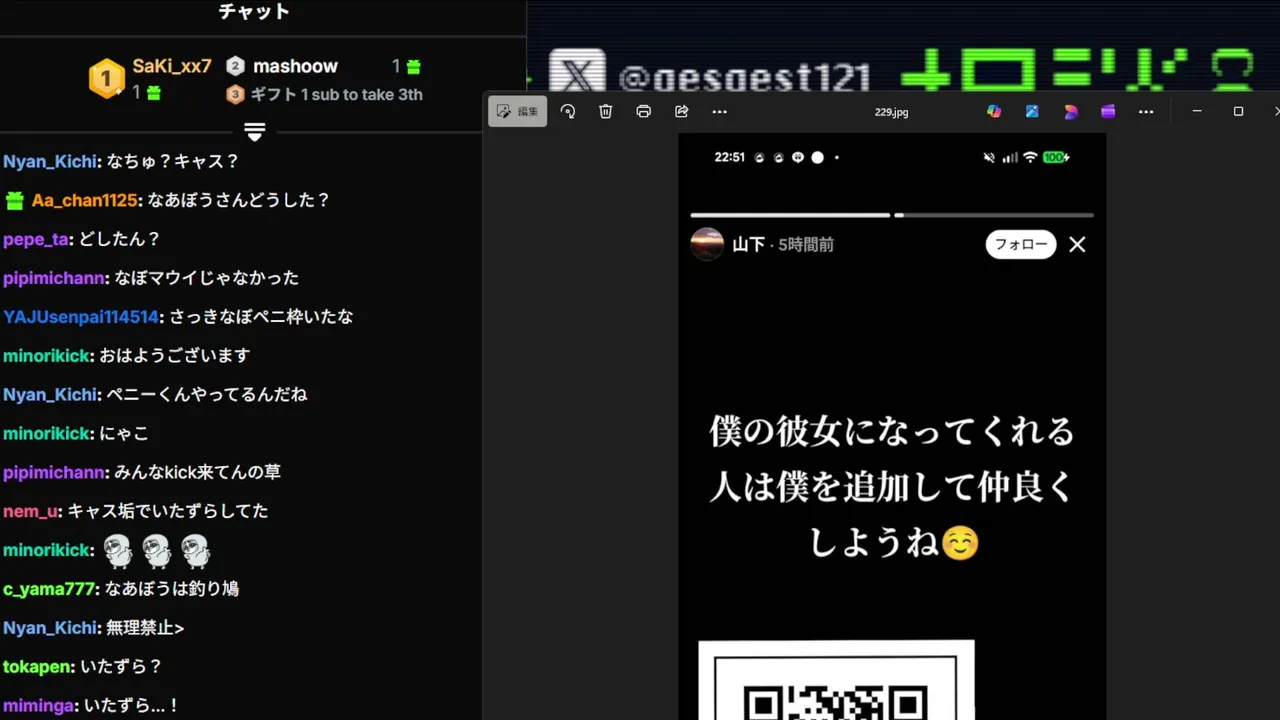Click the Wi-Fi icon in phone status bar
1280x720 pixels.
tap(1030, 158)
